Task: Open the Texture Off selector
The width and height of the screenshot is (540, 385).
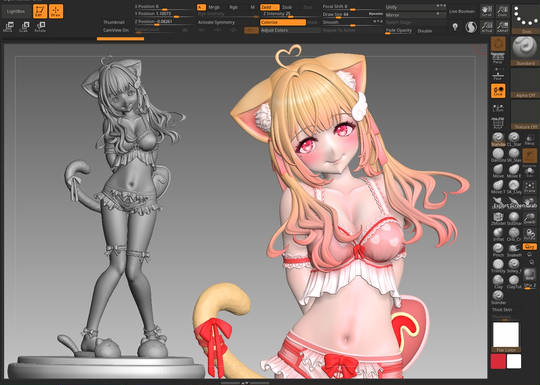Action: point(526,115)
